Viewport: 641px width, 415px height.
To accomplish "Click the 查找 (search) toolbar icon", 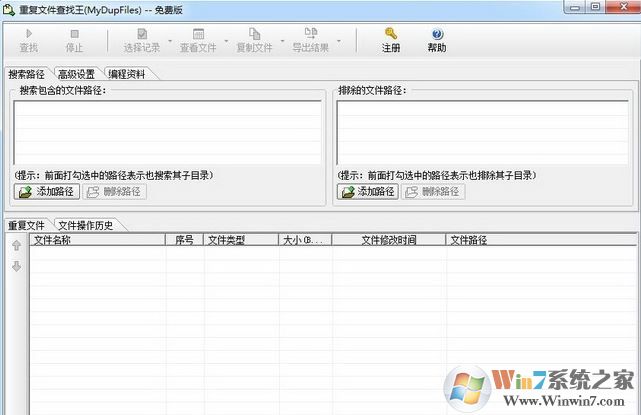I will (x=29, y=34).
